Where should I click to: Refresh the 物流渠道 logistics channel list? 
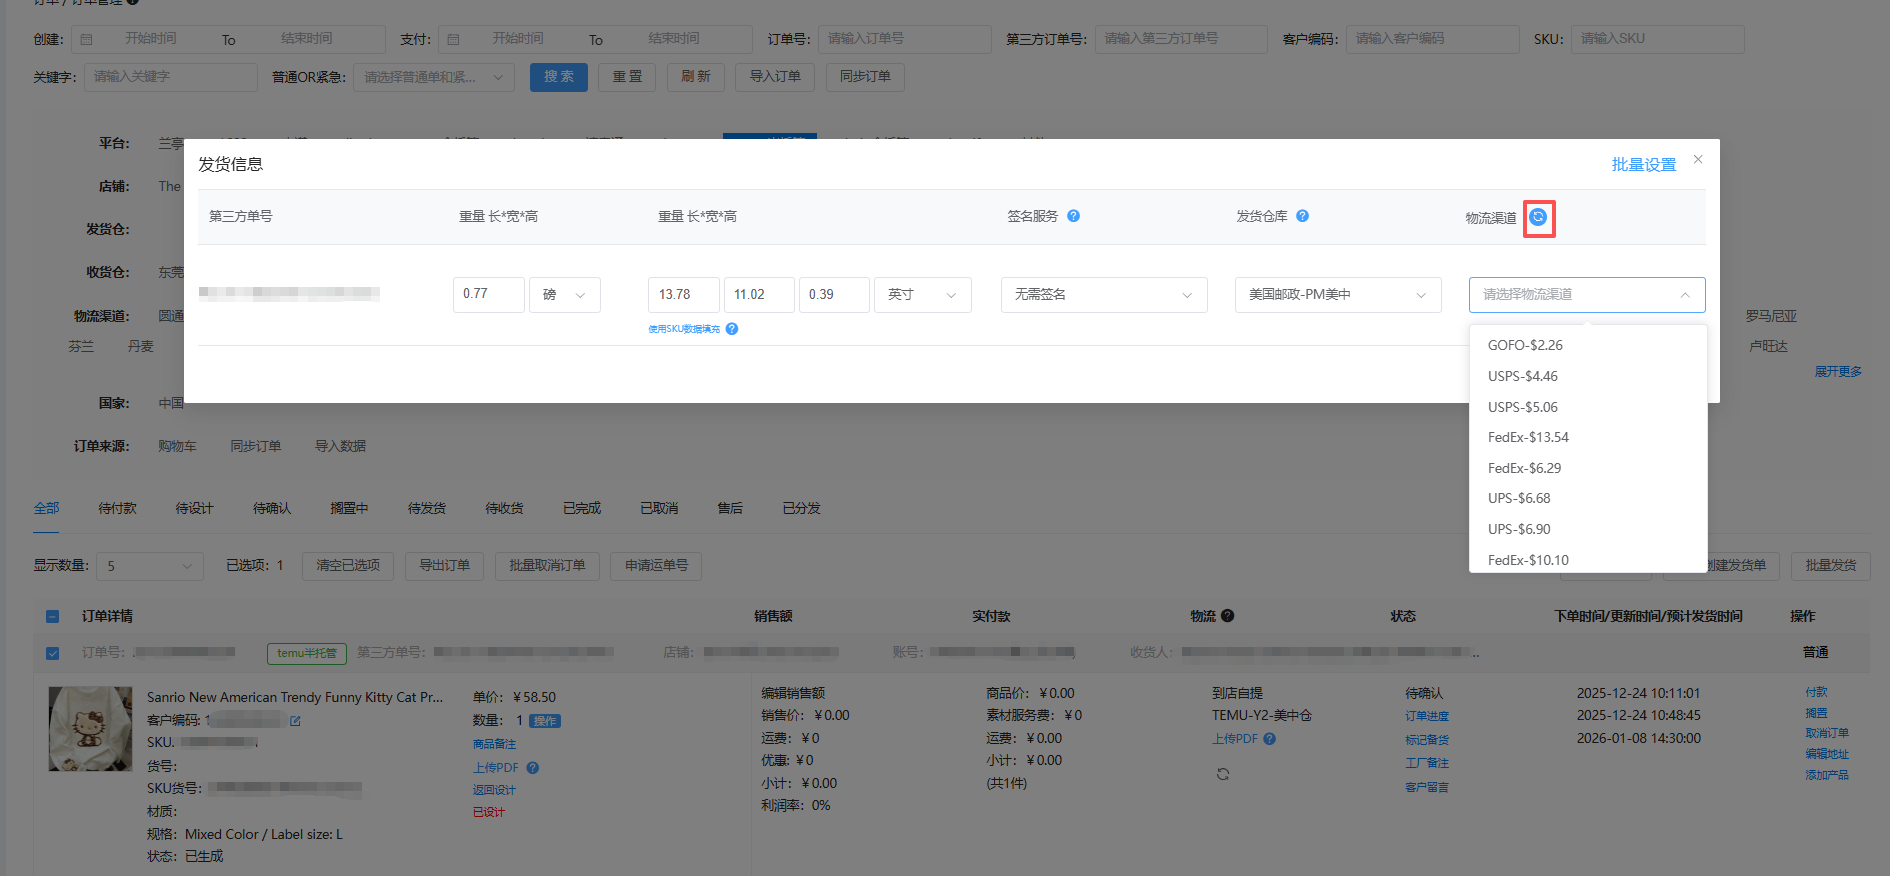pyautogui.click(x=1538, y=217)
